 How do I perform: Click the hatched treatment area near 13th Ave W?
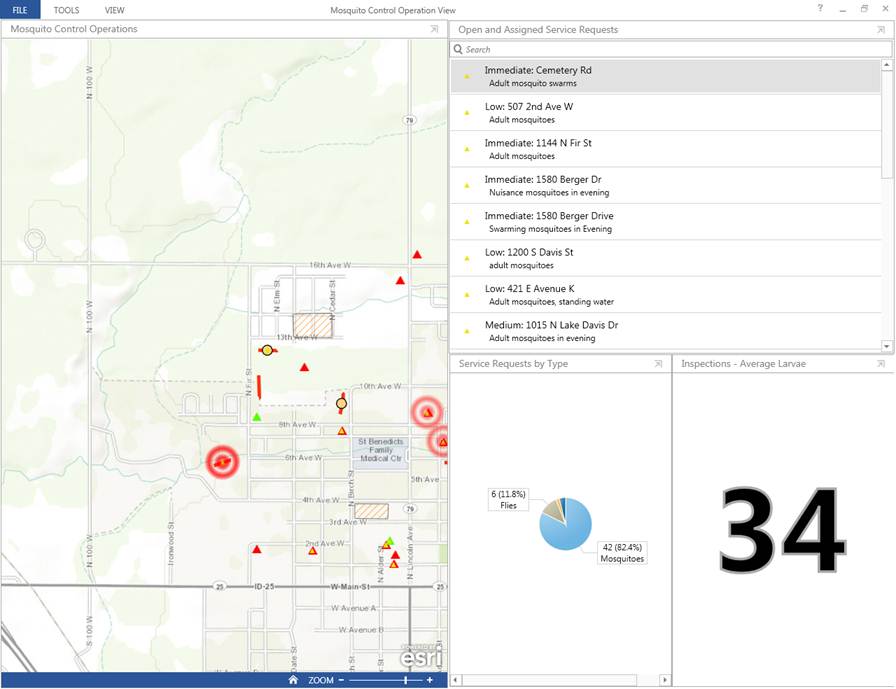tap(313, 325)
